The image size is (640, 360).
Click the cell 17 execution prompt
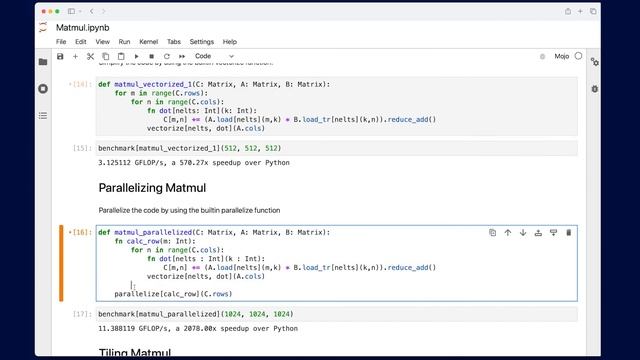82,314
